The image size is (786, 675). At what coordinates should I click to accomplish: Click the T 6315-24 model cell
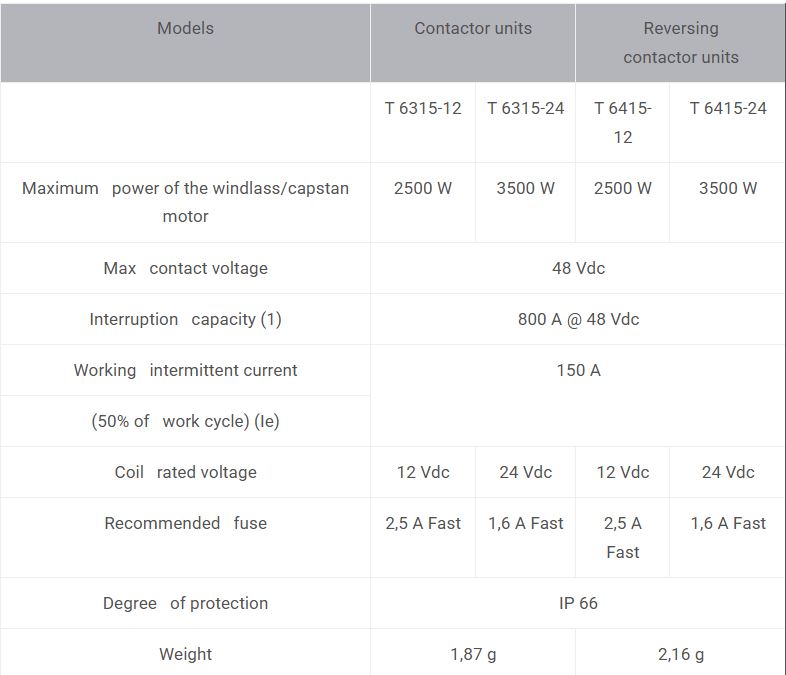click(x=525, y=108)
